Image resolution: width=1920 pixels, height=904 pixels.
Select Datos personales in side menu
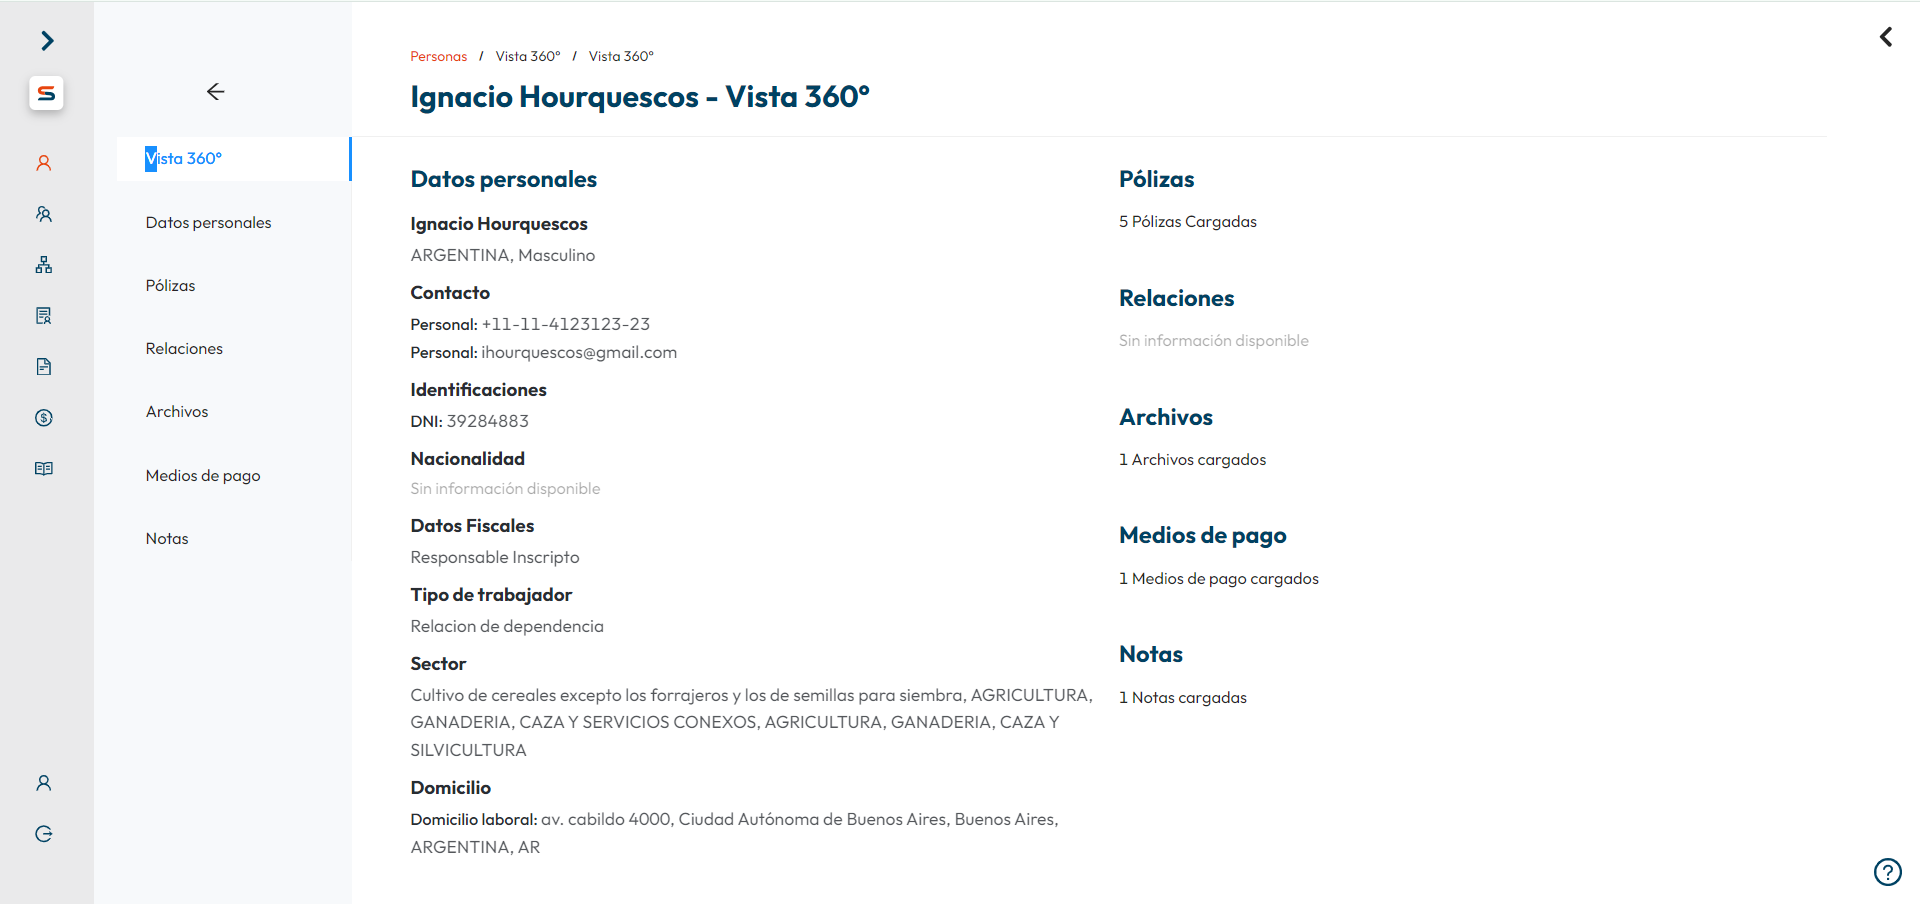(x=208, y=223)
